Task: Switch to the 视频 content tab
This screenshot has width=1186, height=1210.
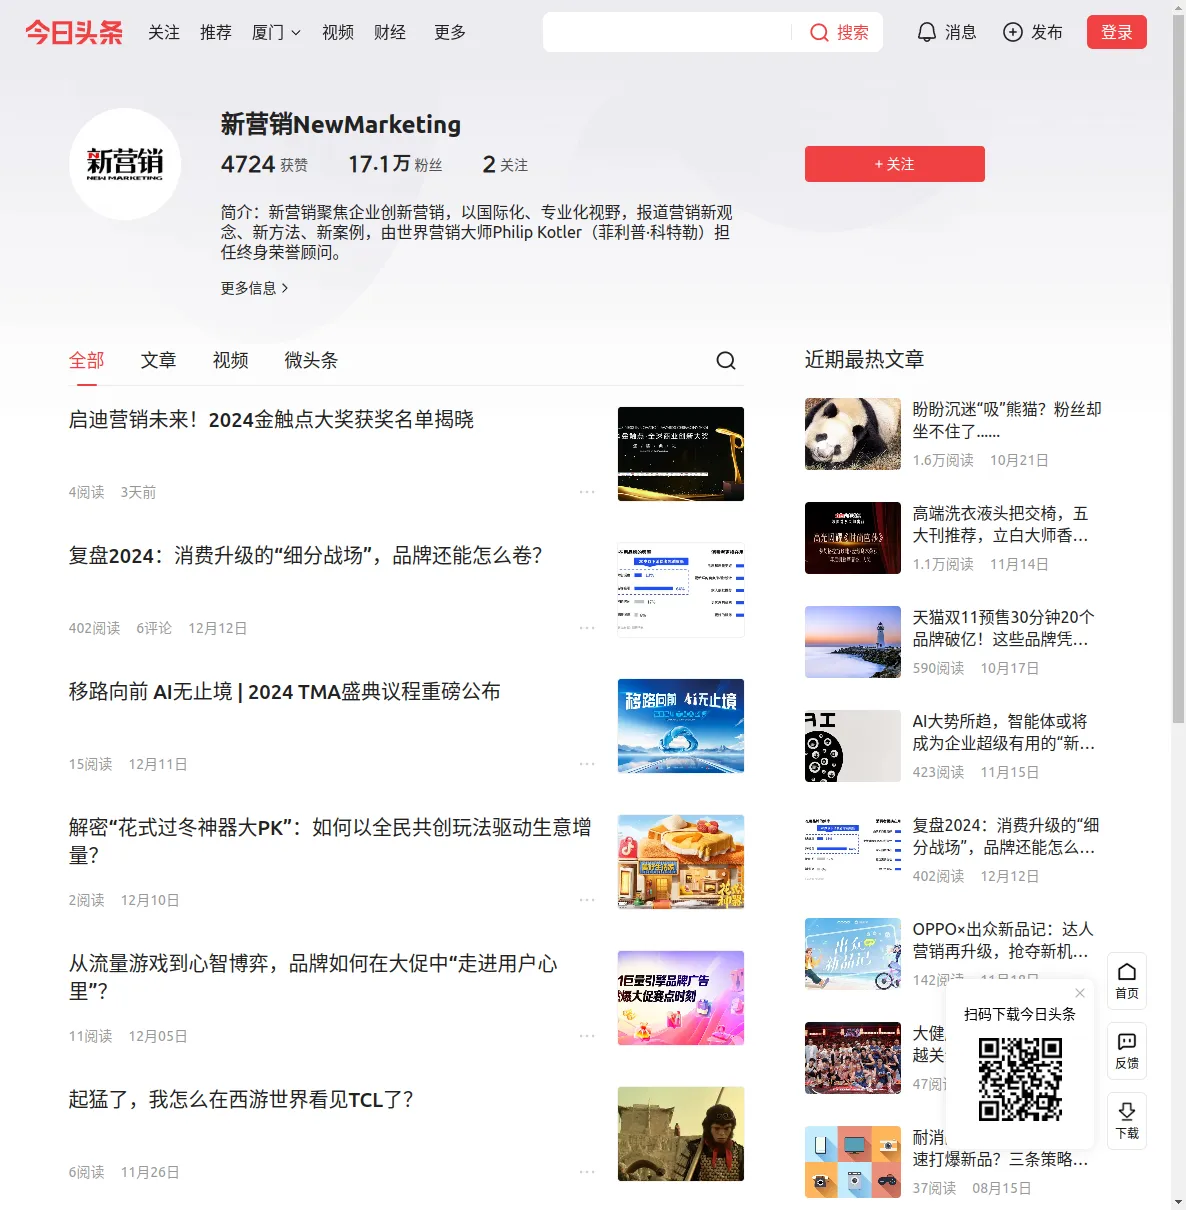Action: tap(231, 360)
